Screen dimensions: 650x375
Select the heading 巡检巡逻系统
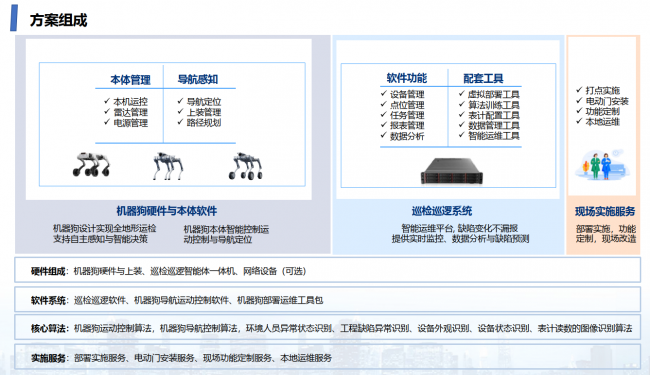[442, 211]
